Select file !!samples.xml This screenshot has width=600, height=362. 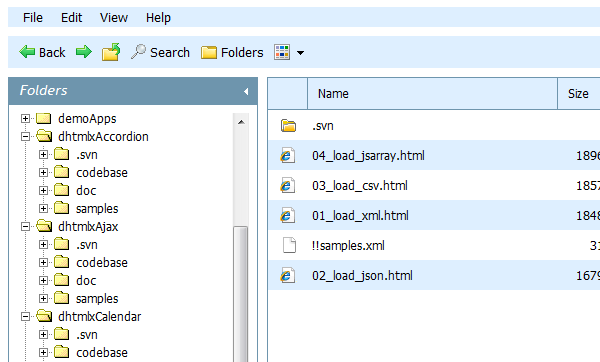coord(434,245)
